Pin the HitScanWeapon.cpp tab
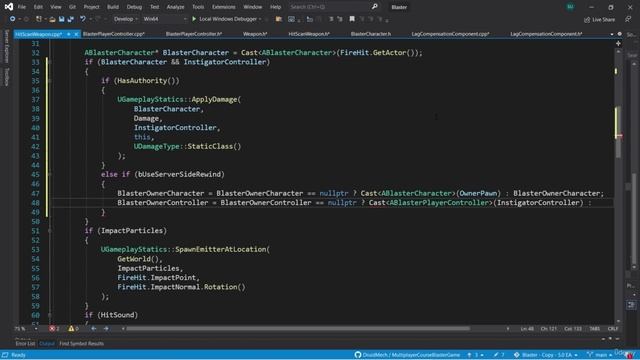 coord(69,34)
